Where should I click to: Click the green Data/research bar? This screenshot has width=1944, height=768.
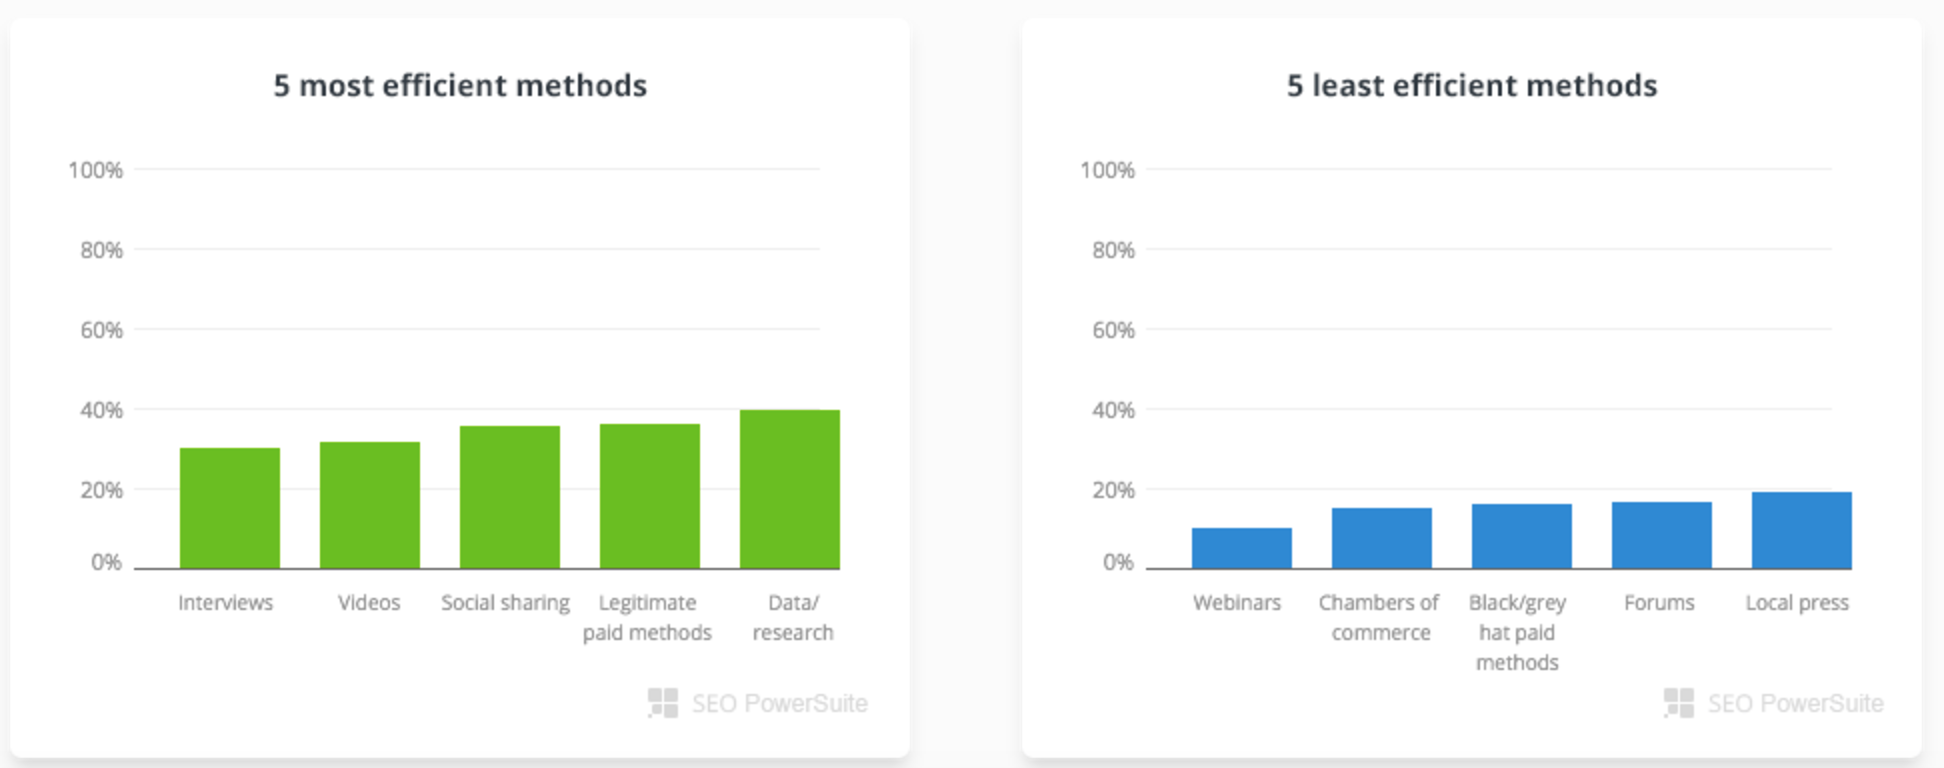coord(790,489)
